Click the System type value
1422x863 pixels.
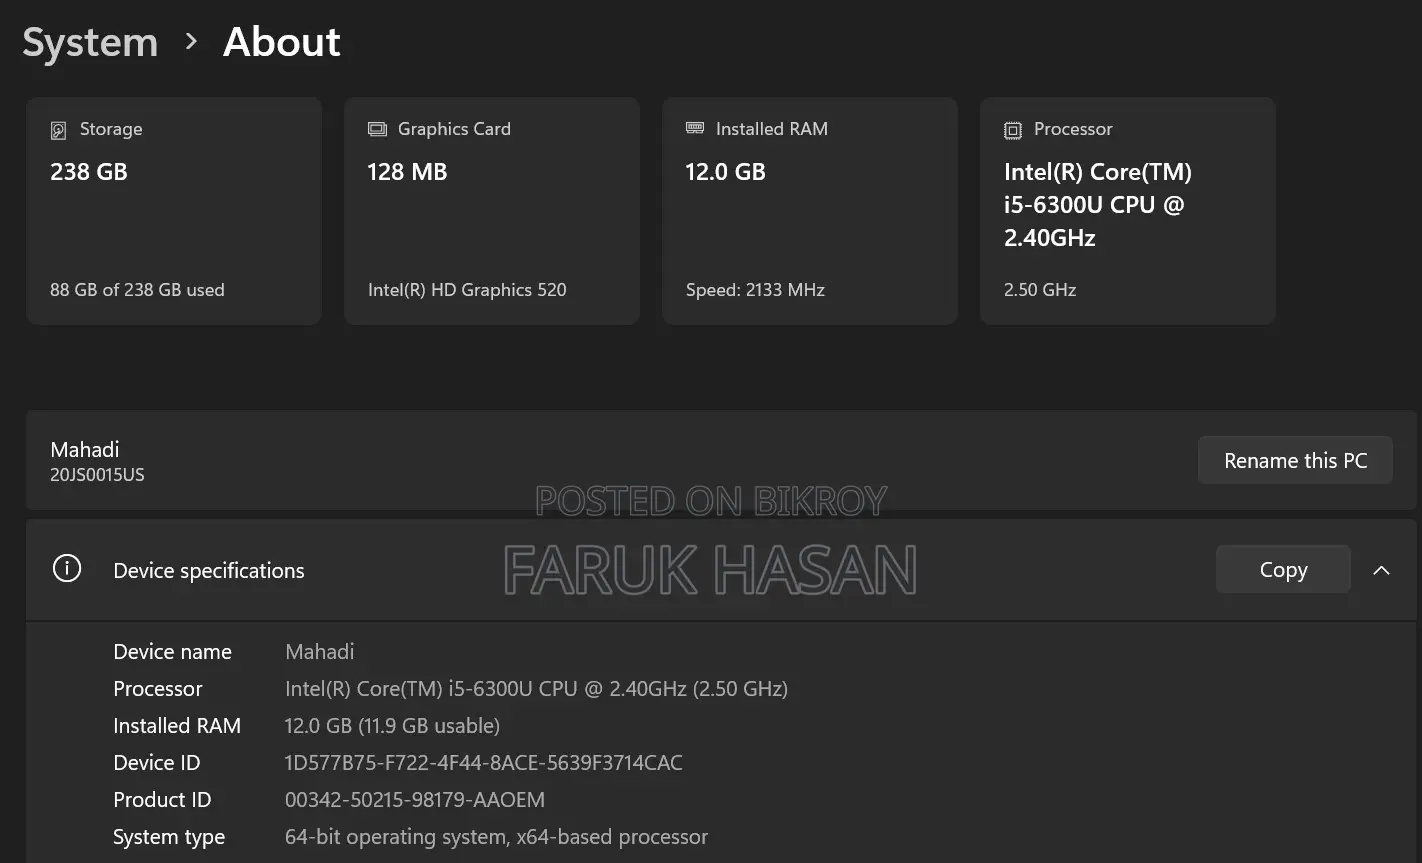(496, 837)
